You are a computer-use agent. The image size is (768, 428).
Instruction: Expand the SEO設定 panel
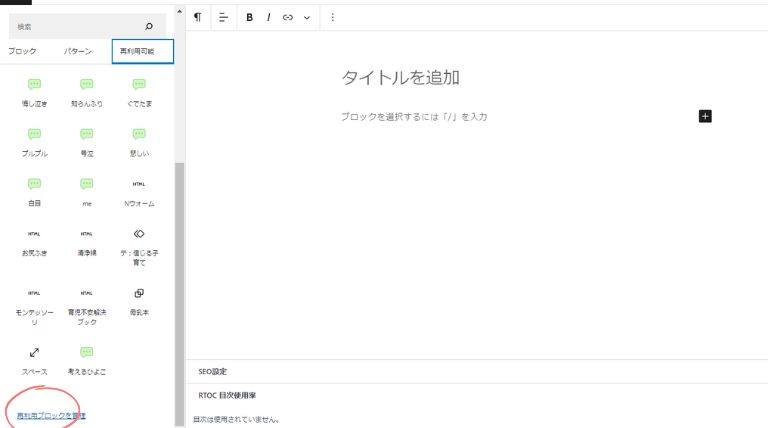click(x=212, y=371)
